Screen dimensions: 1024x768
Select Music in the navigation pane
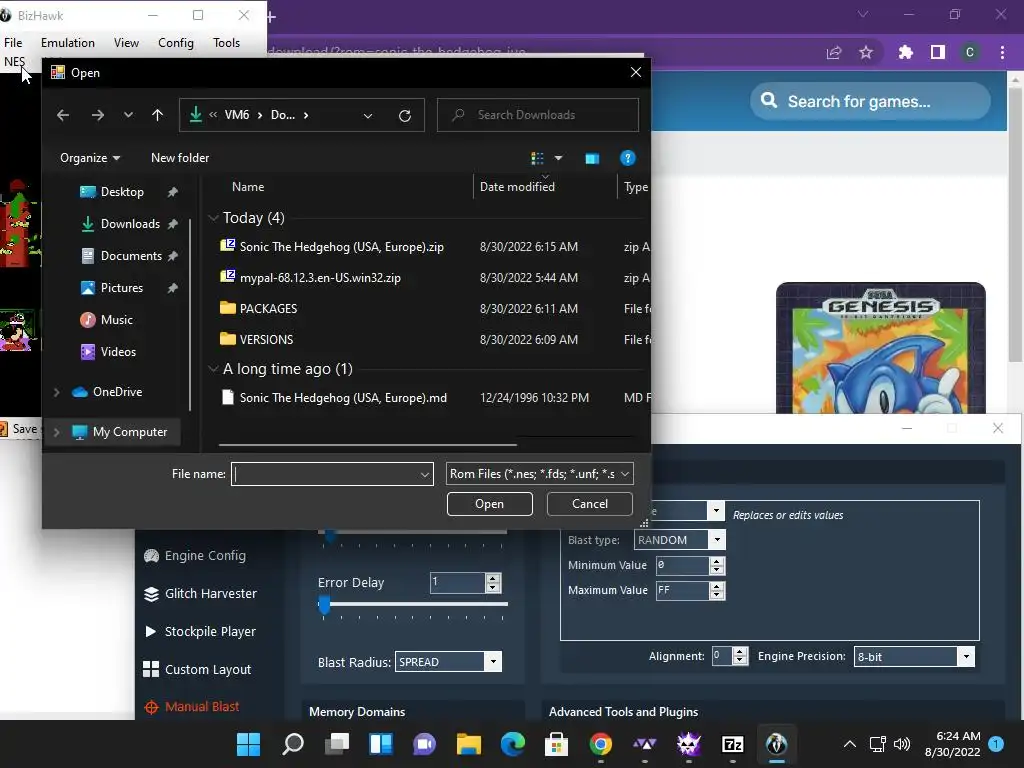(x=116, y=320)
